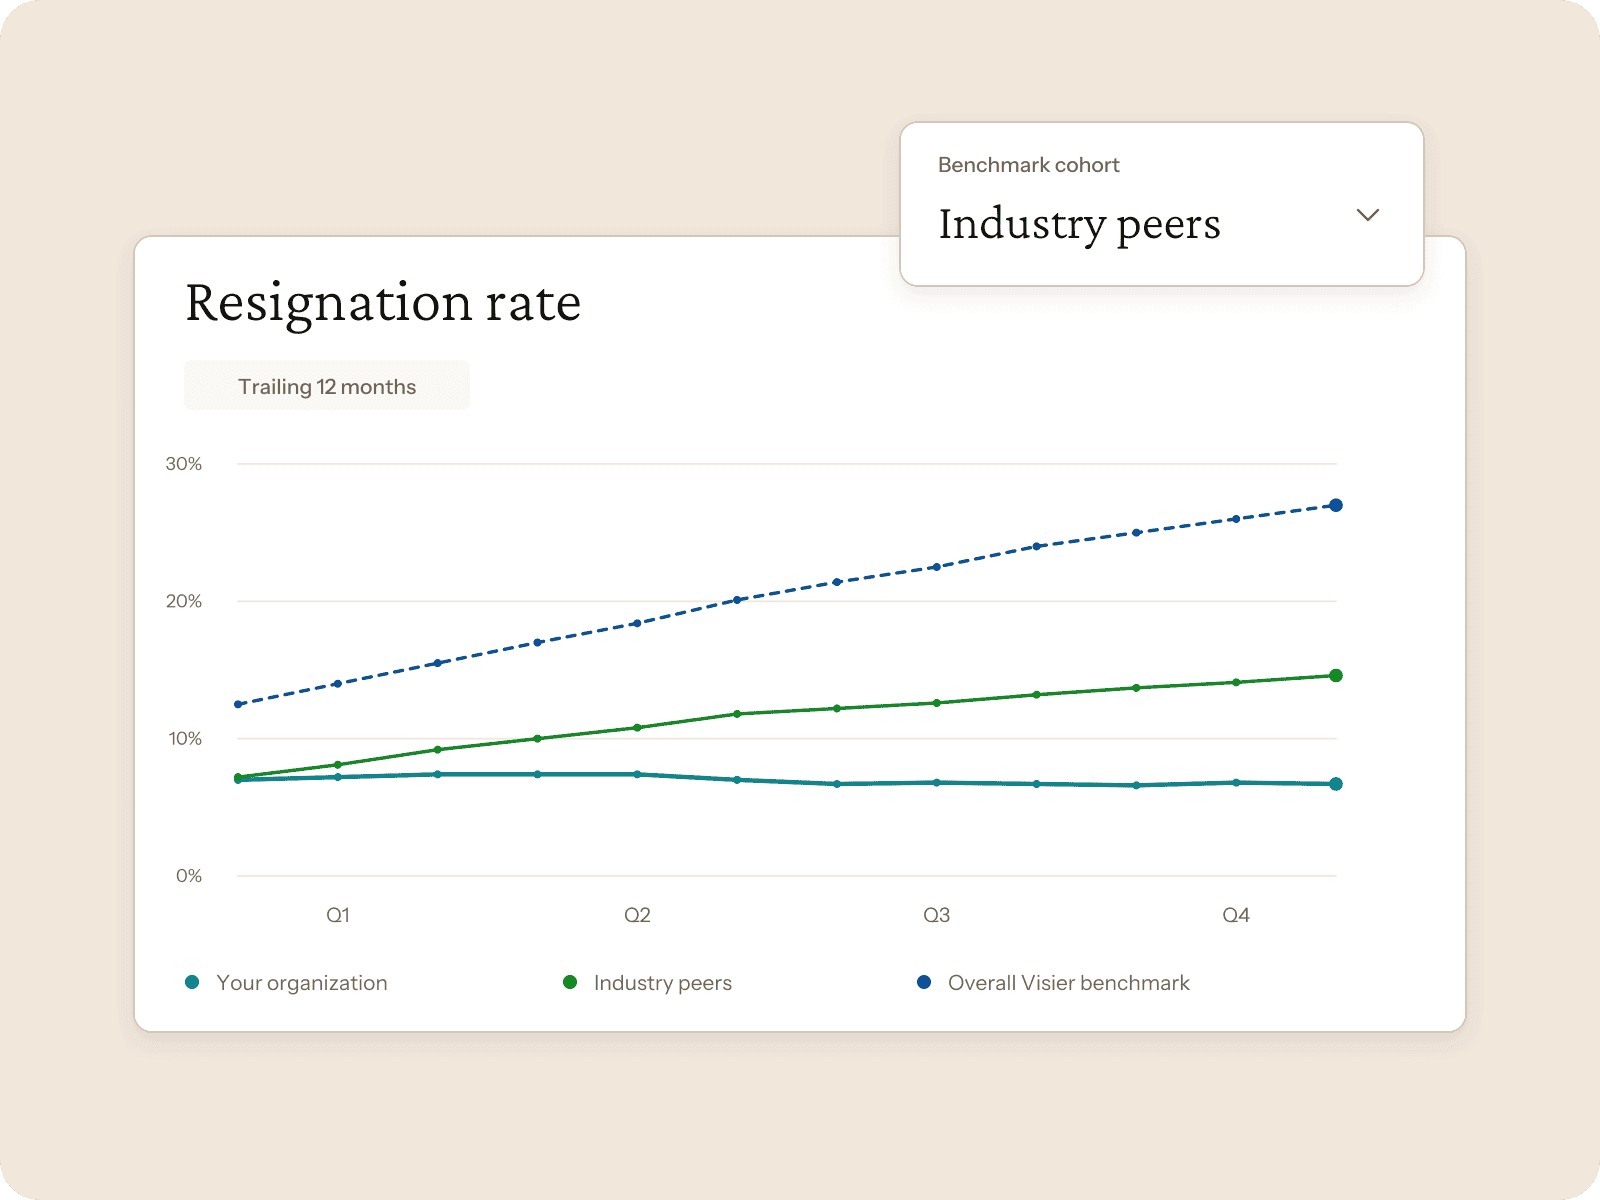
Task: Click the Benchmark cohort field label
Action: tap(1028, 165)
